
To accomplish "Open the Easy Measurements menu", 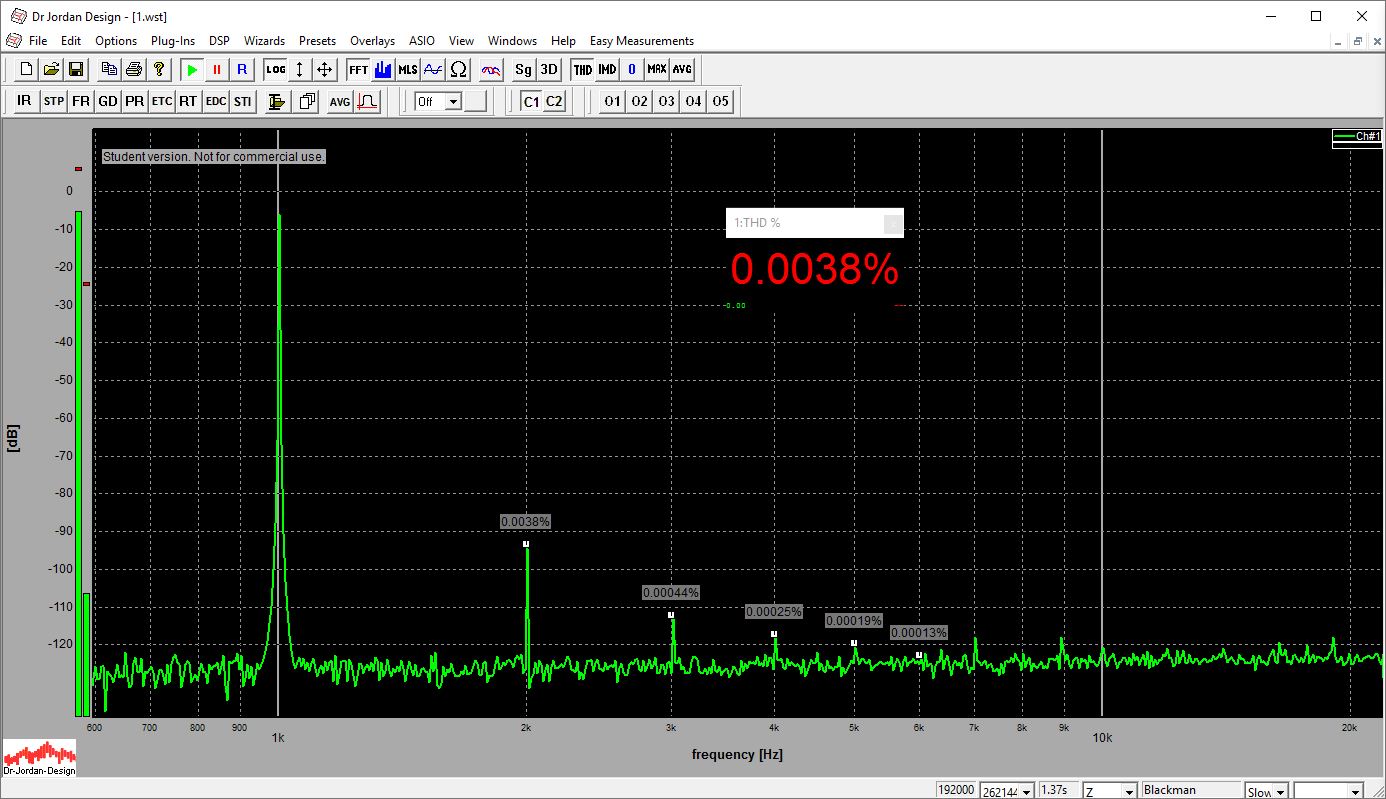I will [642, 41].
